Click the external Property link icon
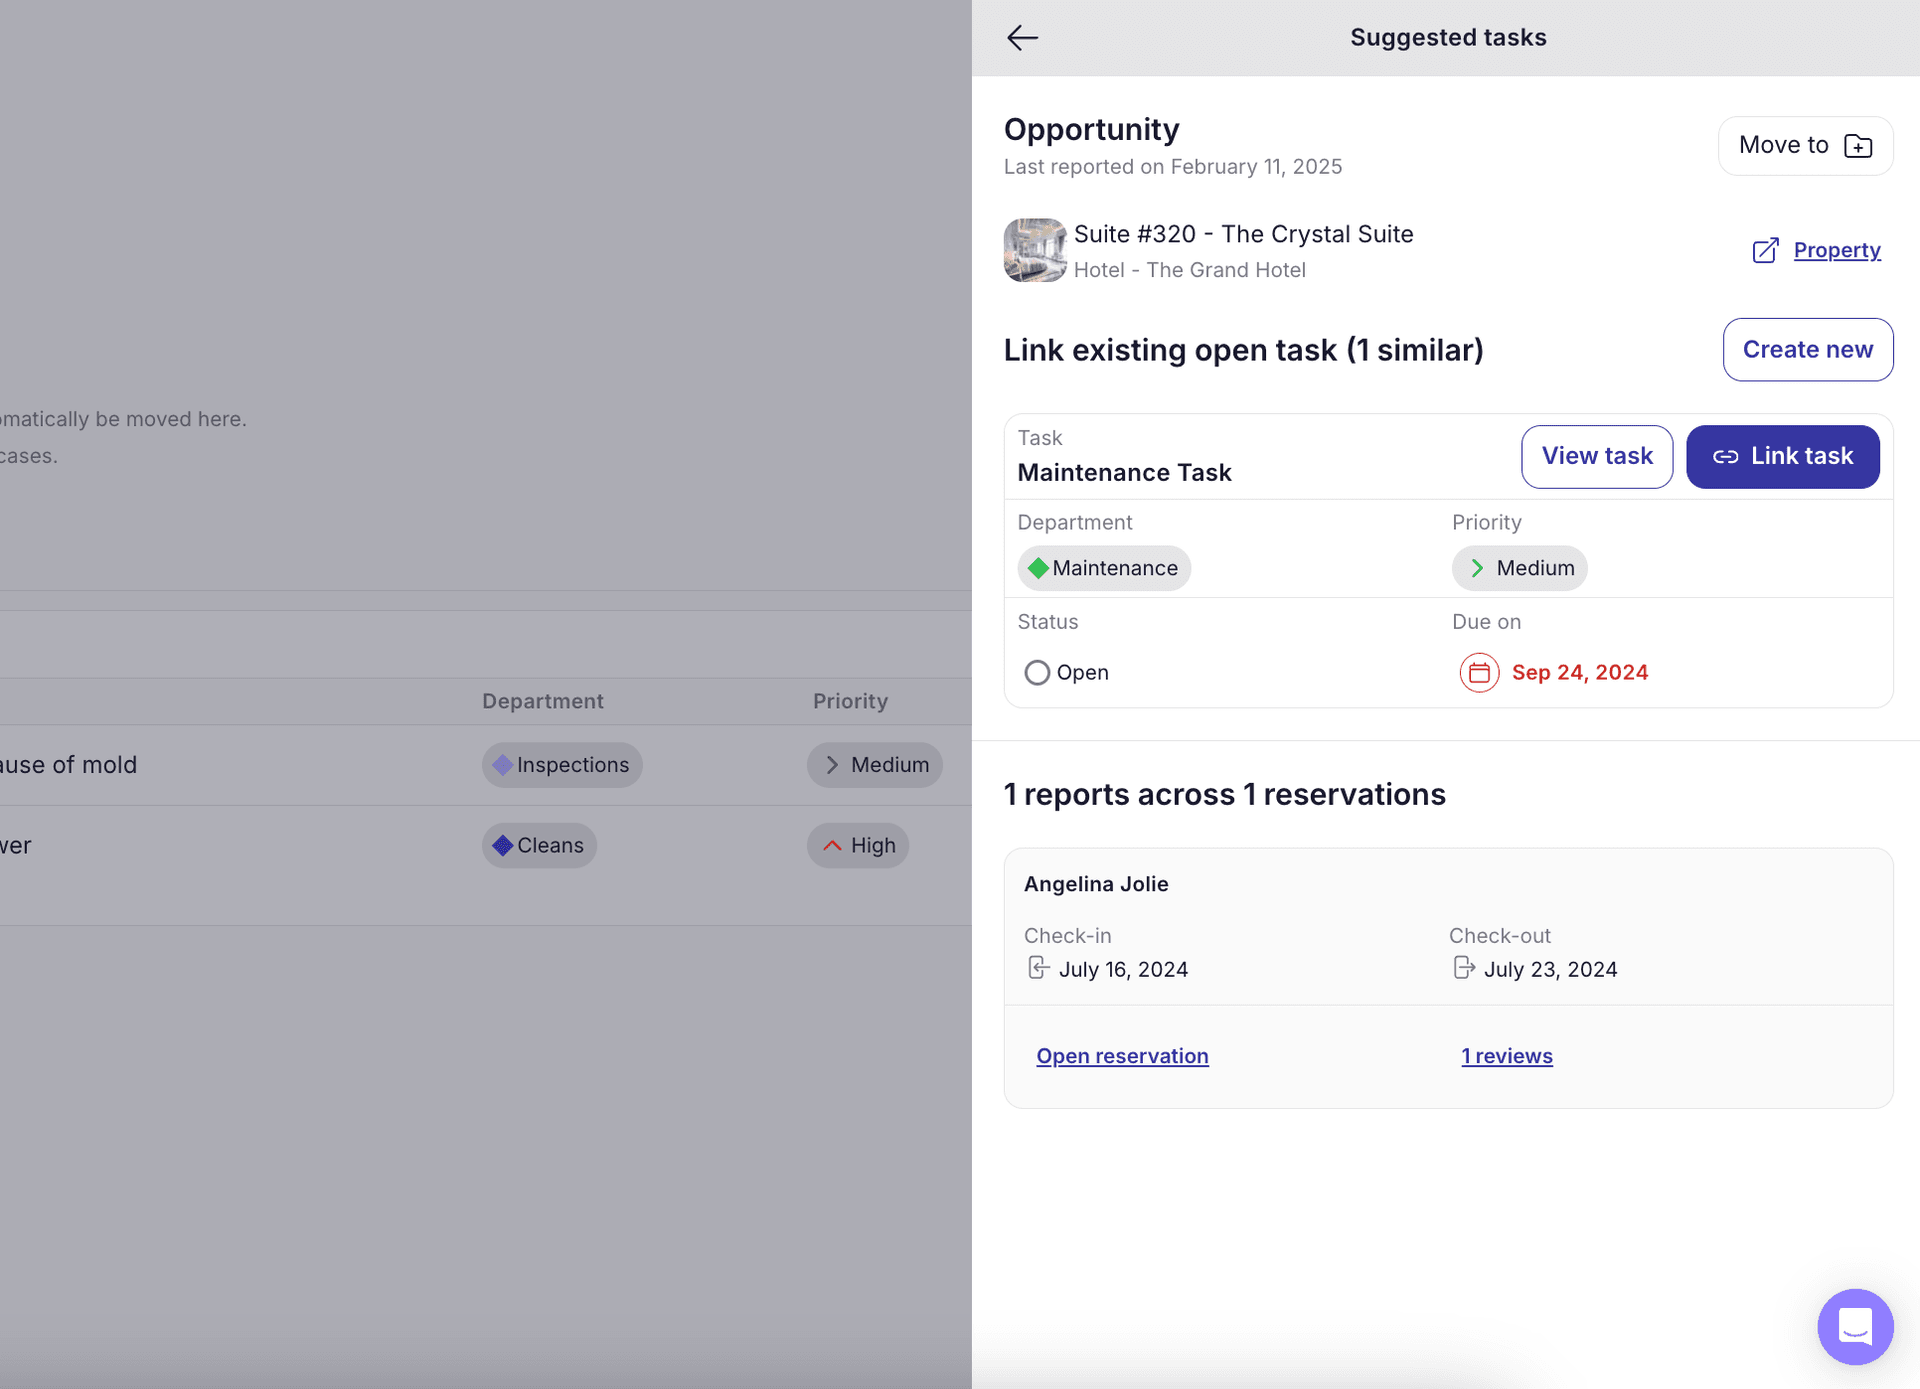Screen dimensions: 1920x1389 1766,250
